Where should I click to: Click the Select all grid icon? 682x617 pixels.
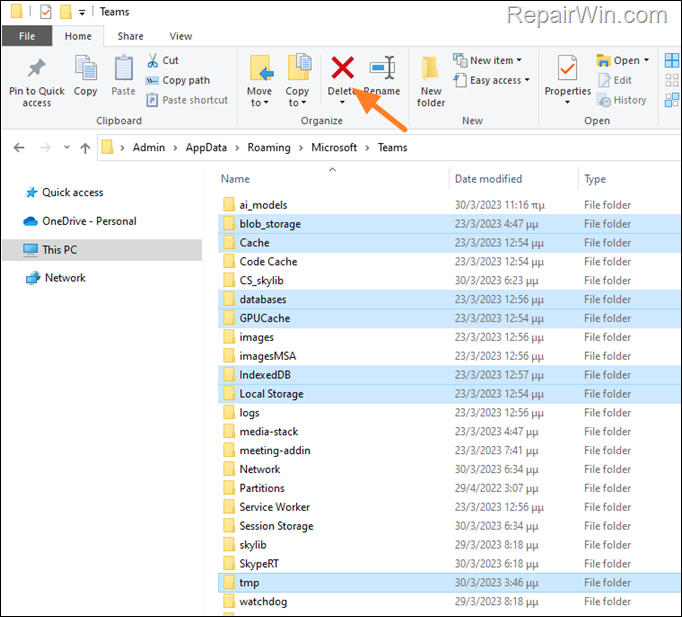[x=672, y=60]
